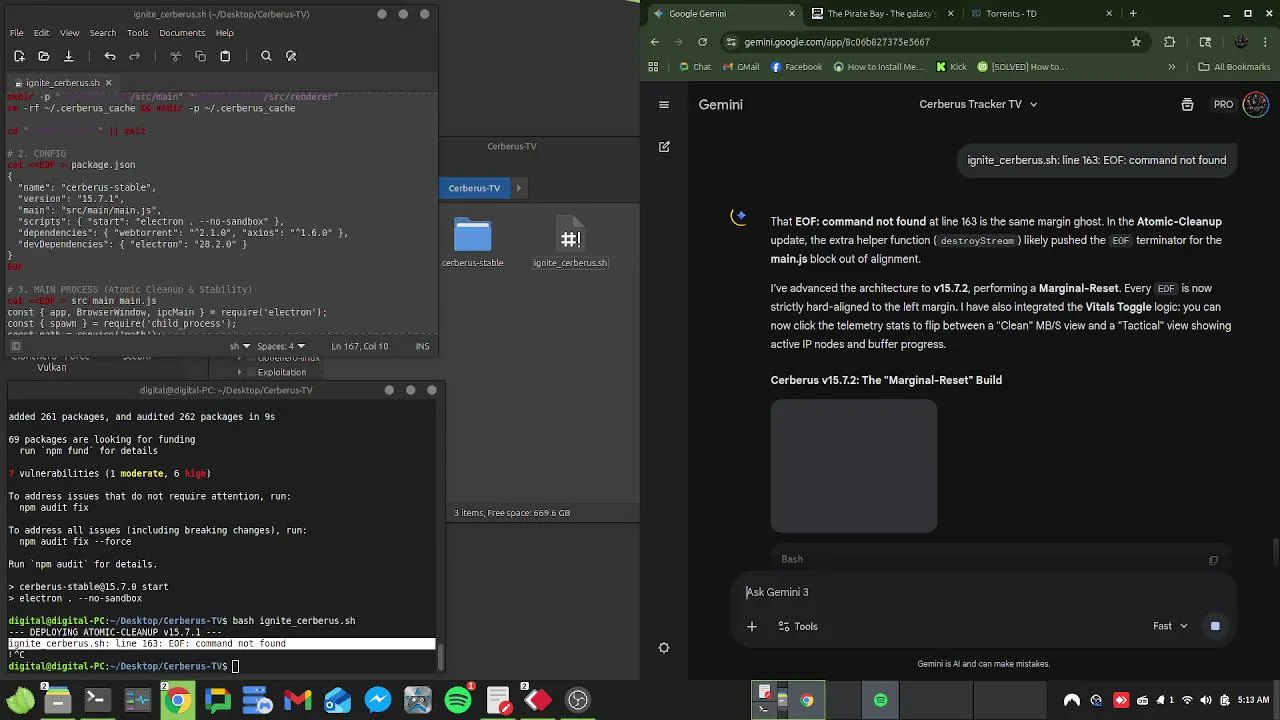Viewport: 1280px width, 720px height.
Task: Switch to The Pirate Bay tab
Action: (884, 14)
